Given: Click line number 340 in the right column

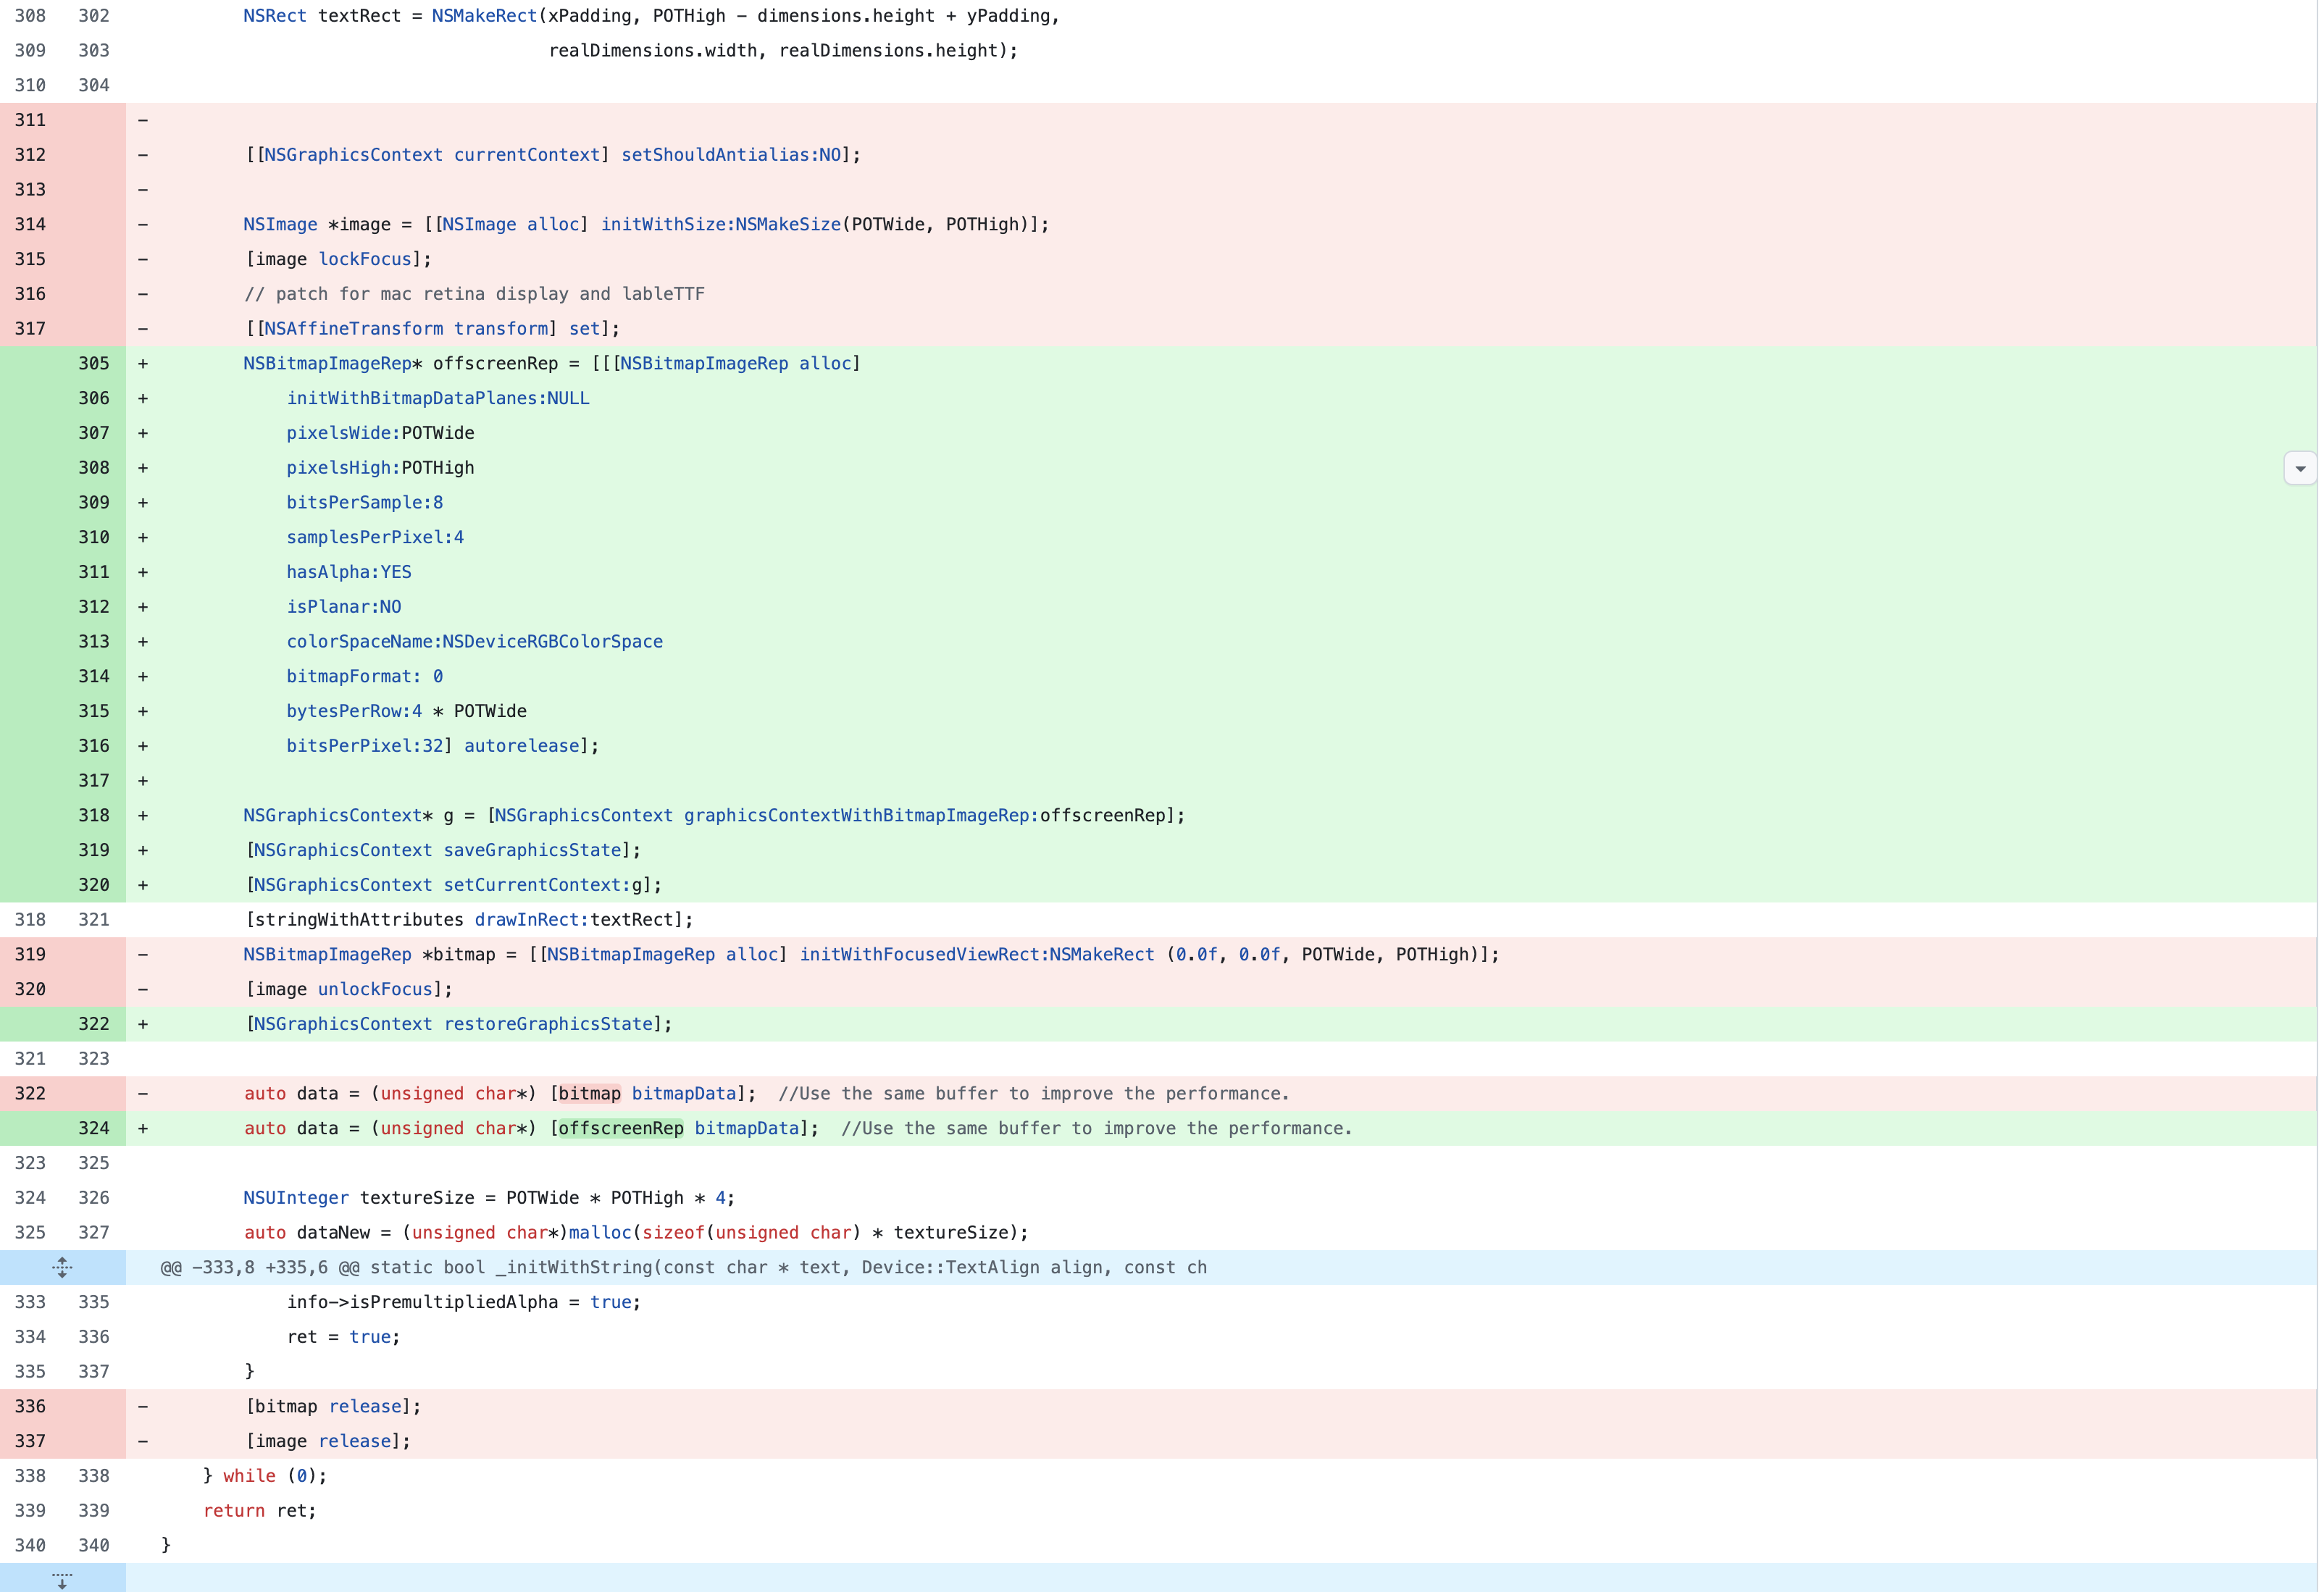Looking at the screenshot, I should click(x=94, y=1545).
